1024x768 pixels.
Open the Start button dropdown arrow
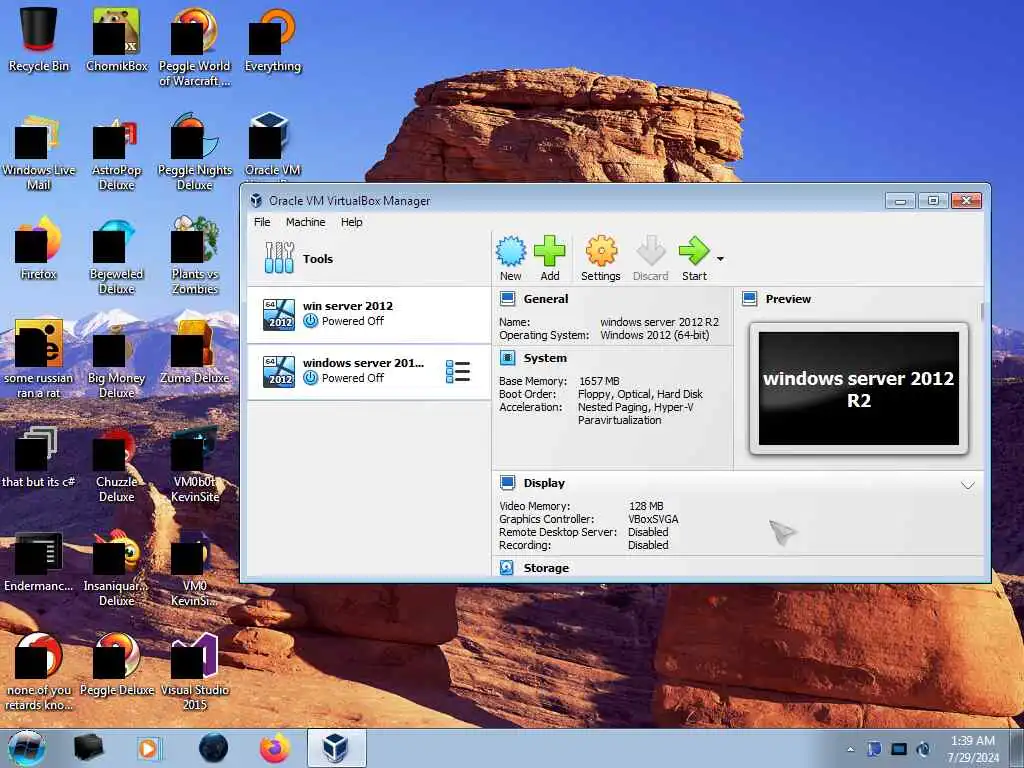pos(720,259)
